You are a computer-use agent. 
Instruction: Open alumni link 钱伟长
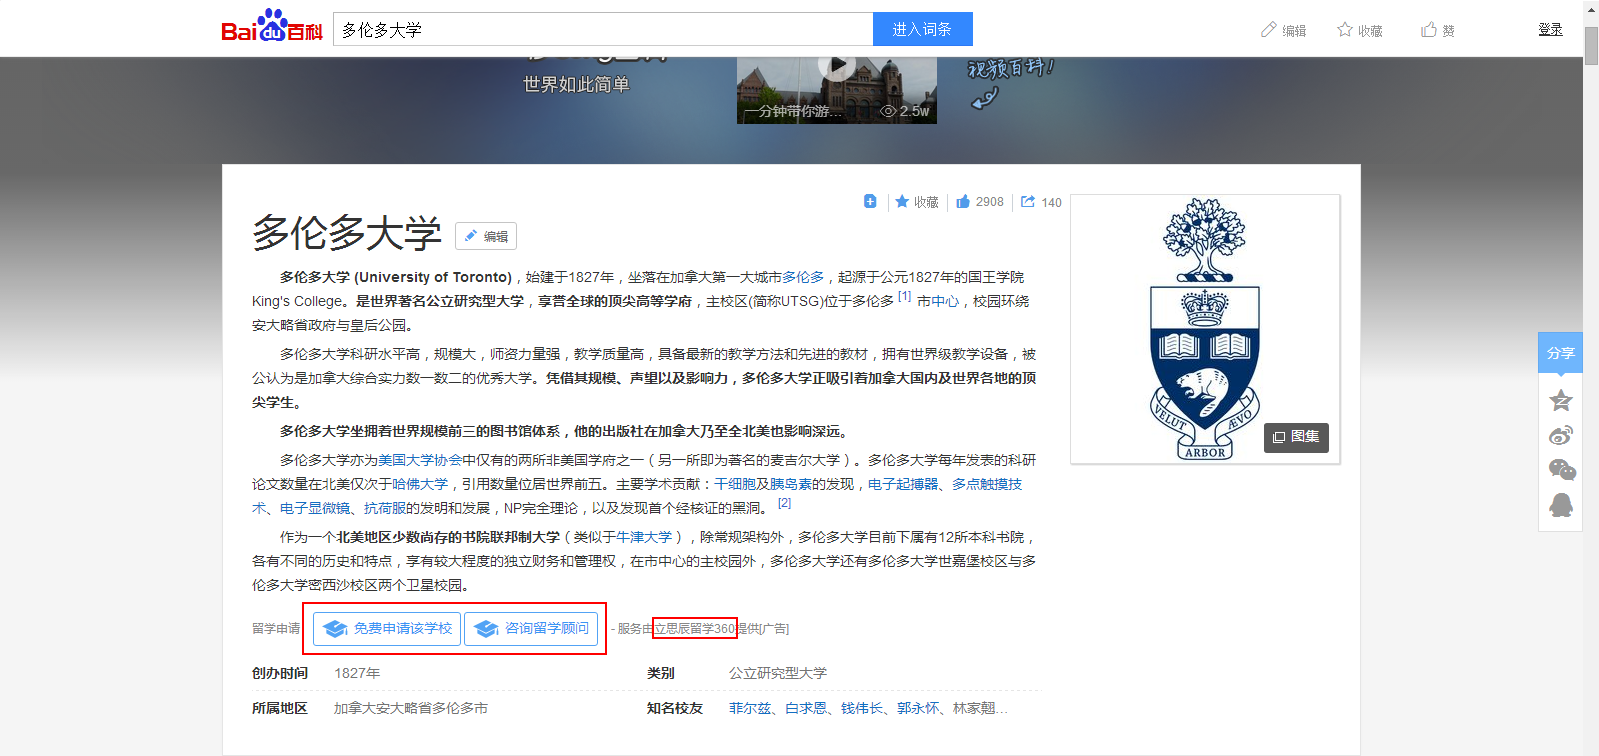click(x=862, y=708)
